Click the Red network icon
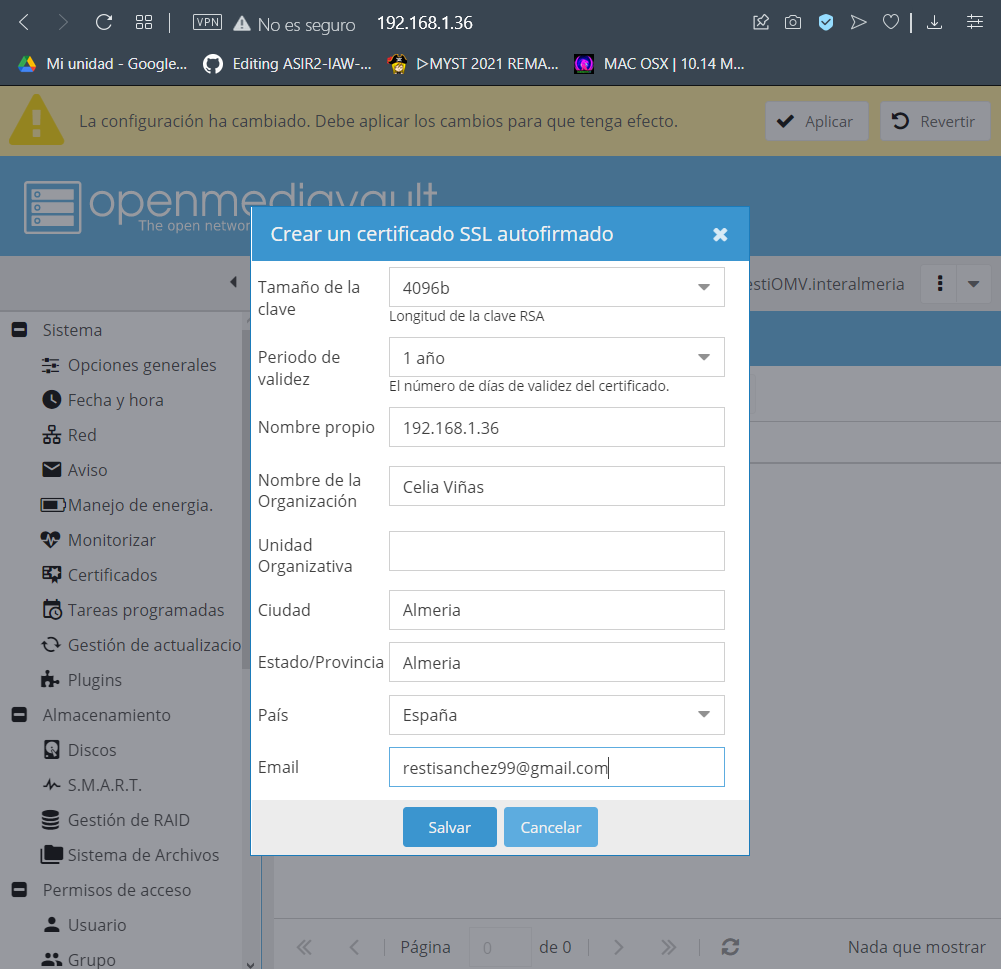1001x969 pixels. (x=51, y=435)
